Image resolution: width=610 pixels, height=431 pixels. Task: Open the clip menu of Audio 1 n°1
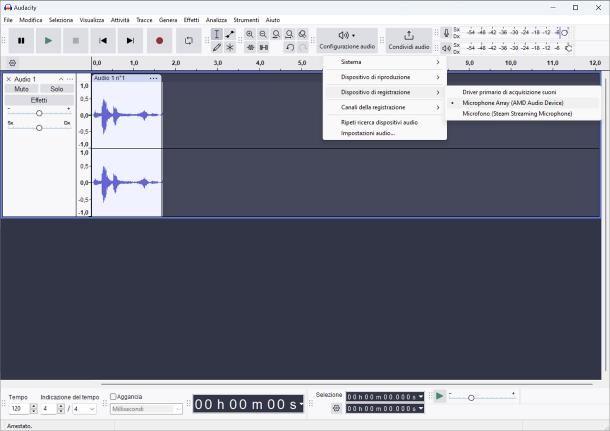pos(154,78)
